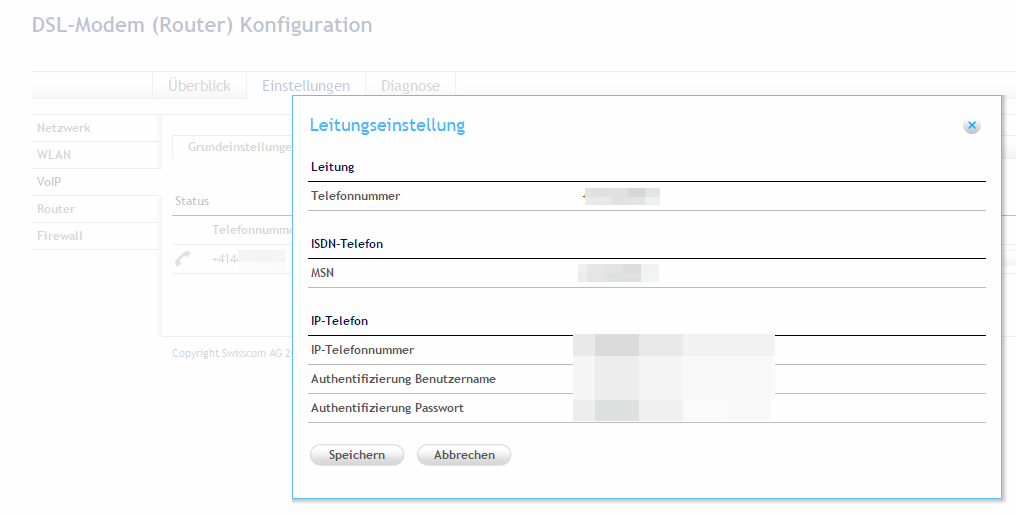Select VoIP in the sidebar
This screenshot has width=1016, height=516.
click(50, 182)
